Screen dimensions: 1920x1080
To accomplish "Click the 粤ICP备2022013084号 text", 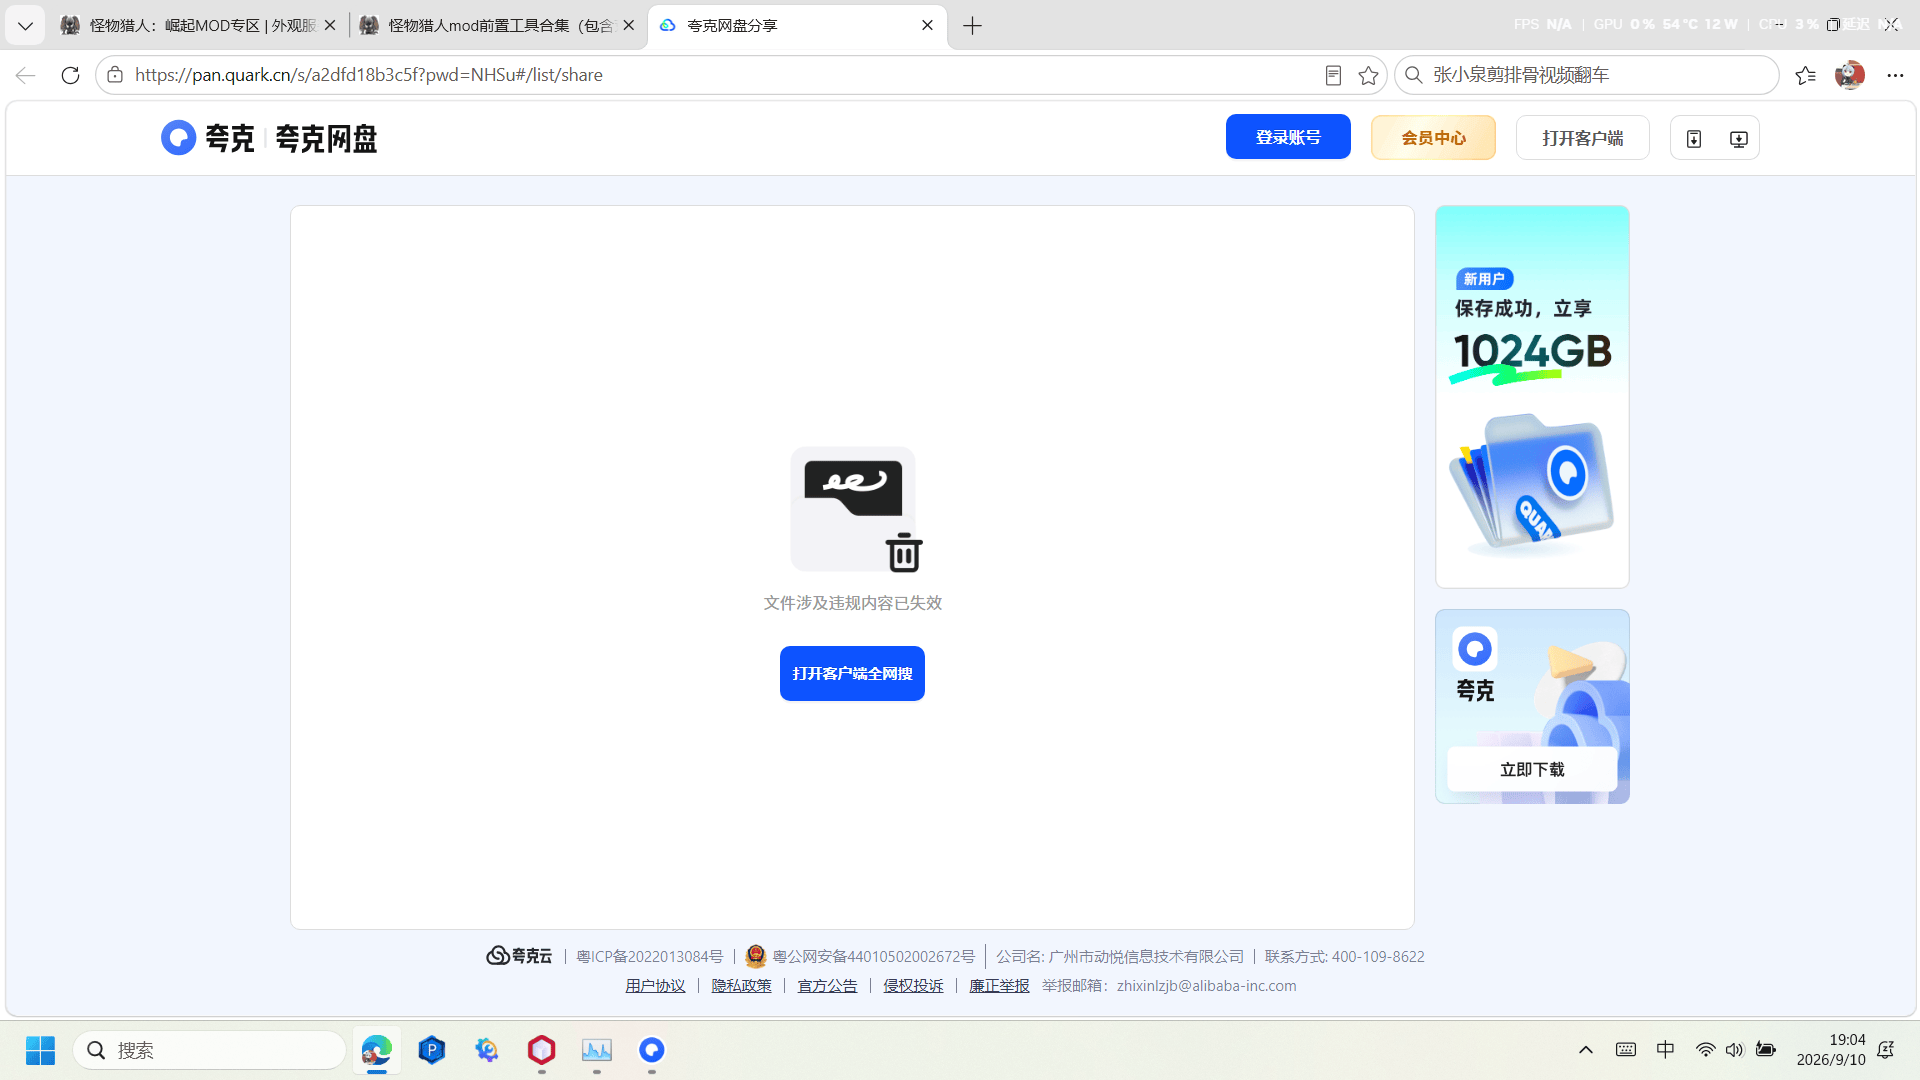I will tap(649, 957).
